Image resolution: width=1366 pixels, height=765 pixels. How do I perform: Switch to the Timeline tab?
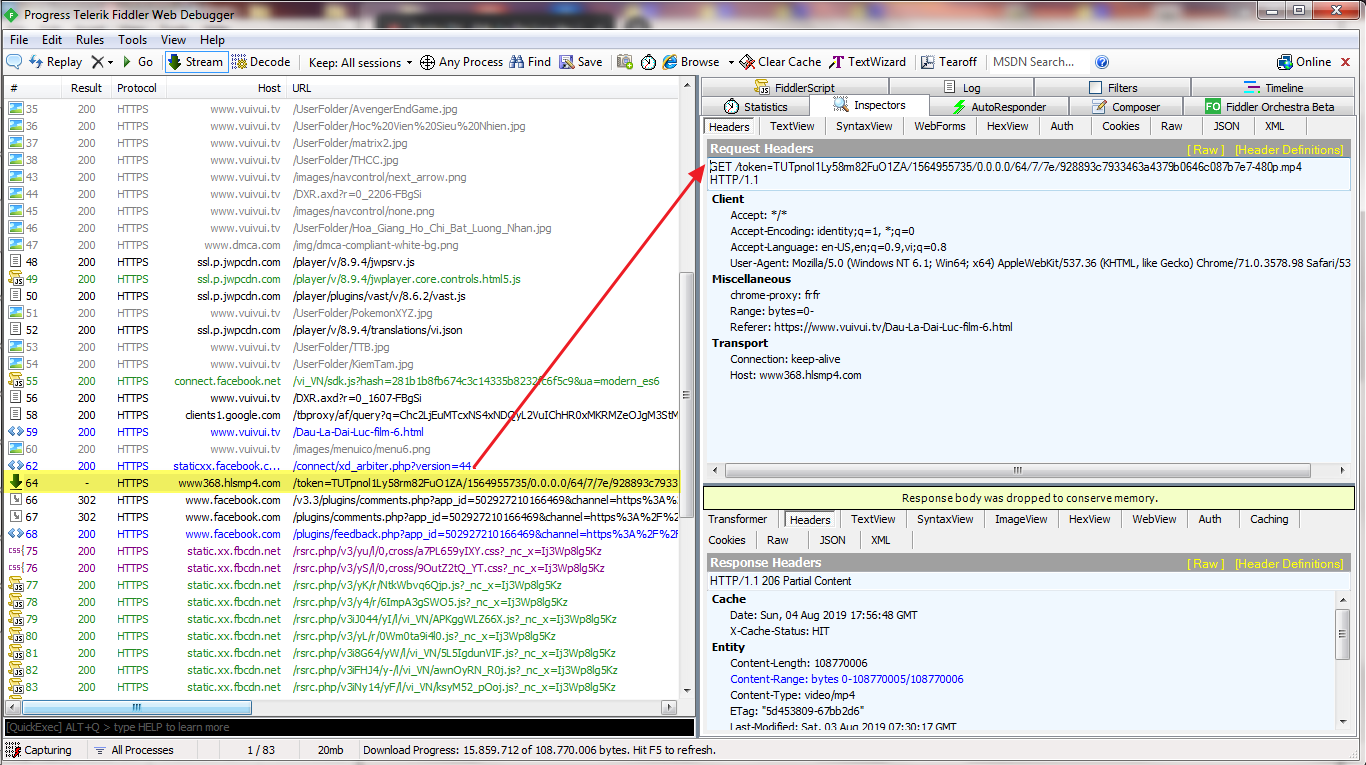tap(1274, 88)
